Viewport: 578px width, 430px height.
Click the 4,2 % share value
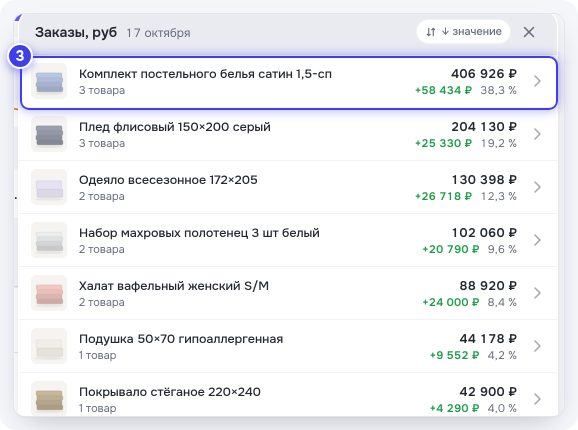(502, 355)
